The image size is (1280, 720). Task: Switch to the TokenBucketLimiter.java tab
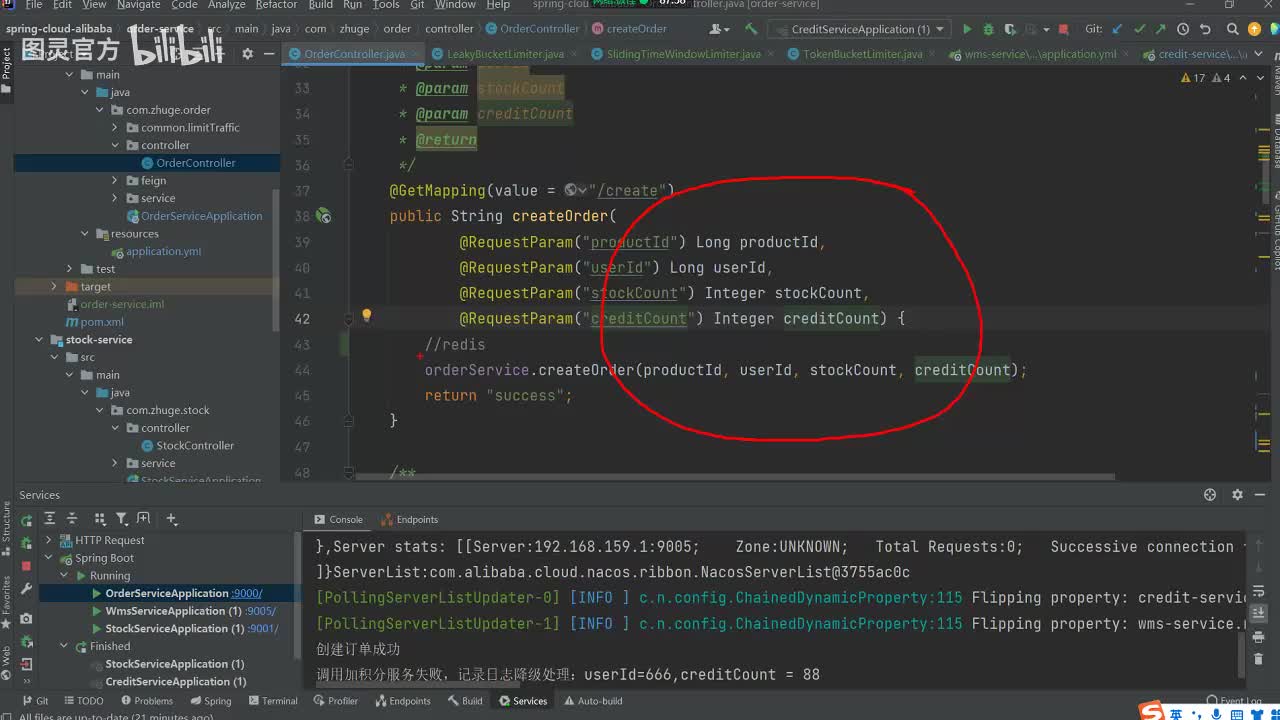[861, 54]
